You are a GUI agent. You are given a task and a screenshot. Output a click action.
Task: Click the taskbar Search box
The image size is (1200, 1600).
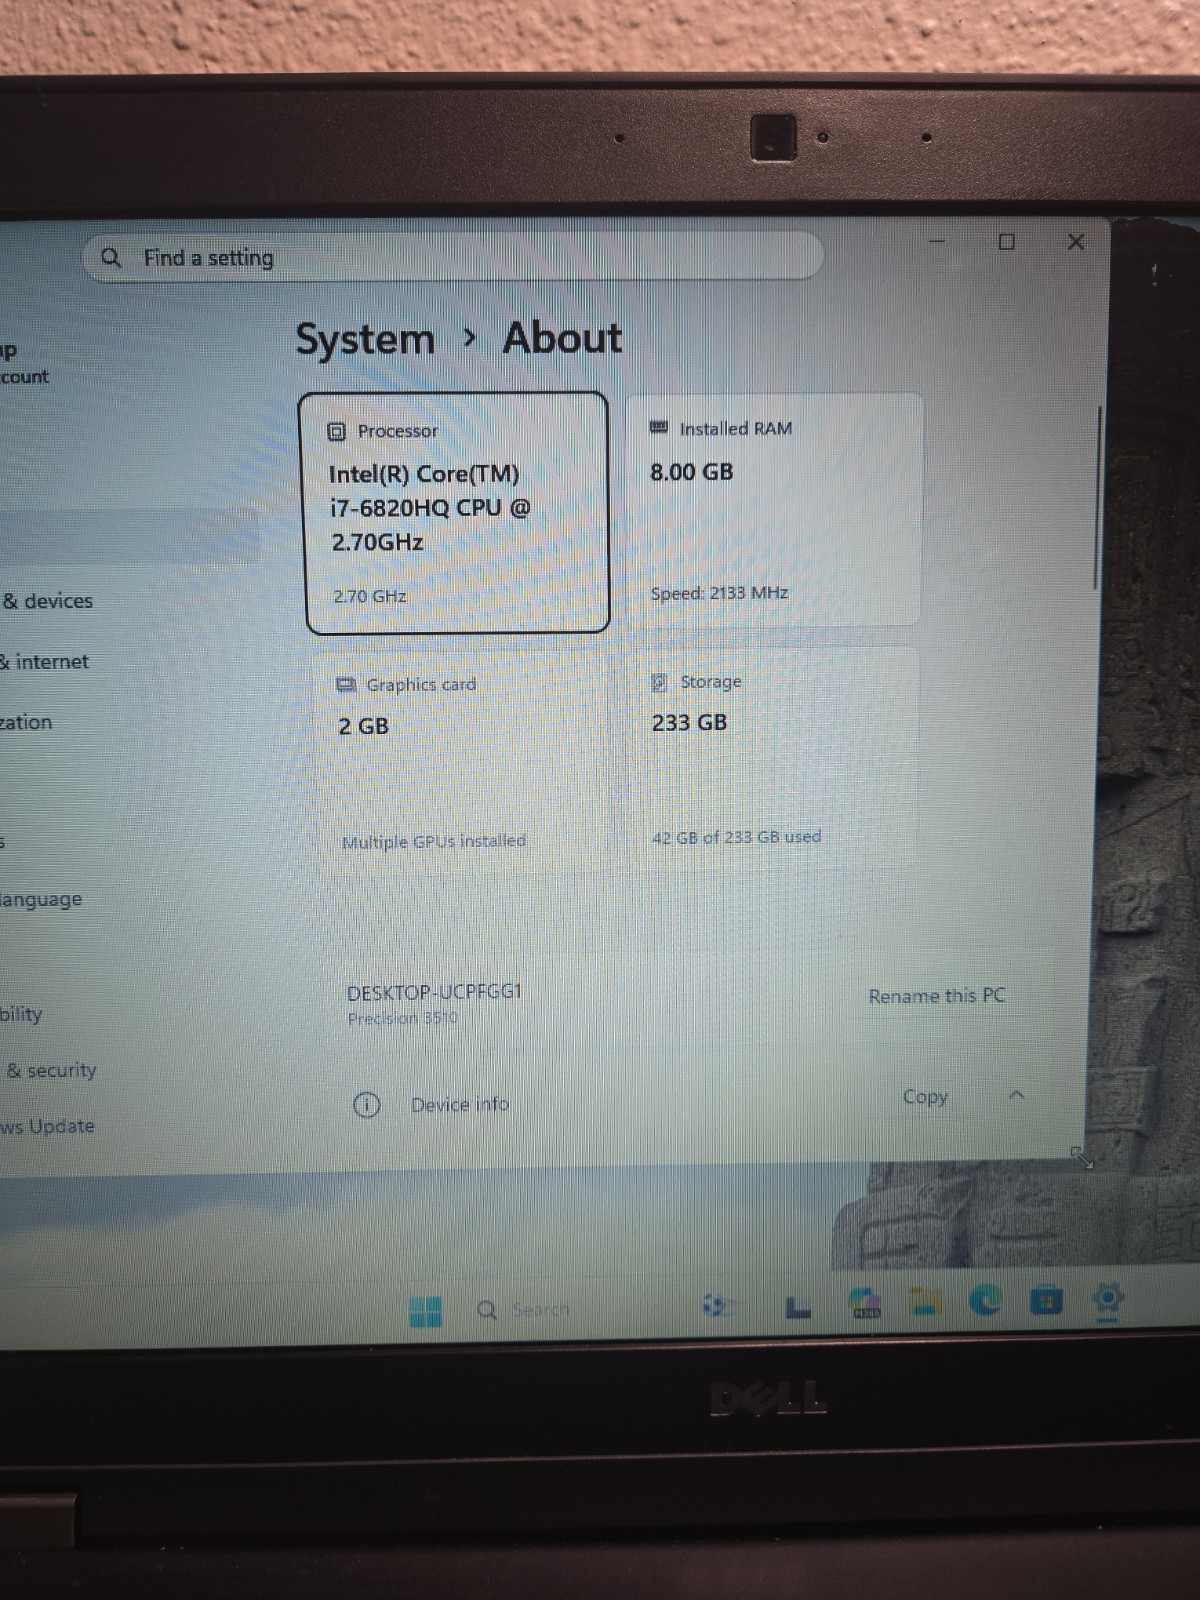[523, 1310]
